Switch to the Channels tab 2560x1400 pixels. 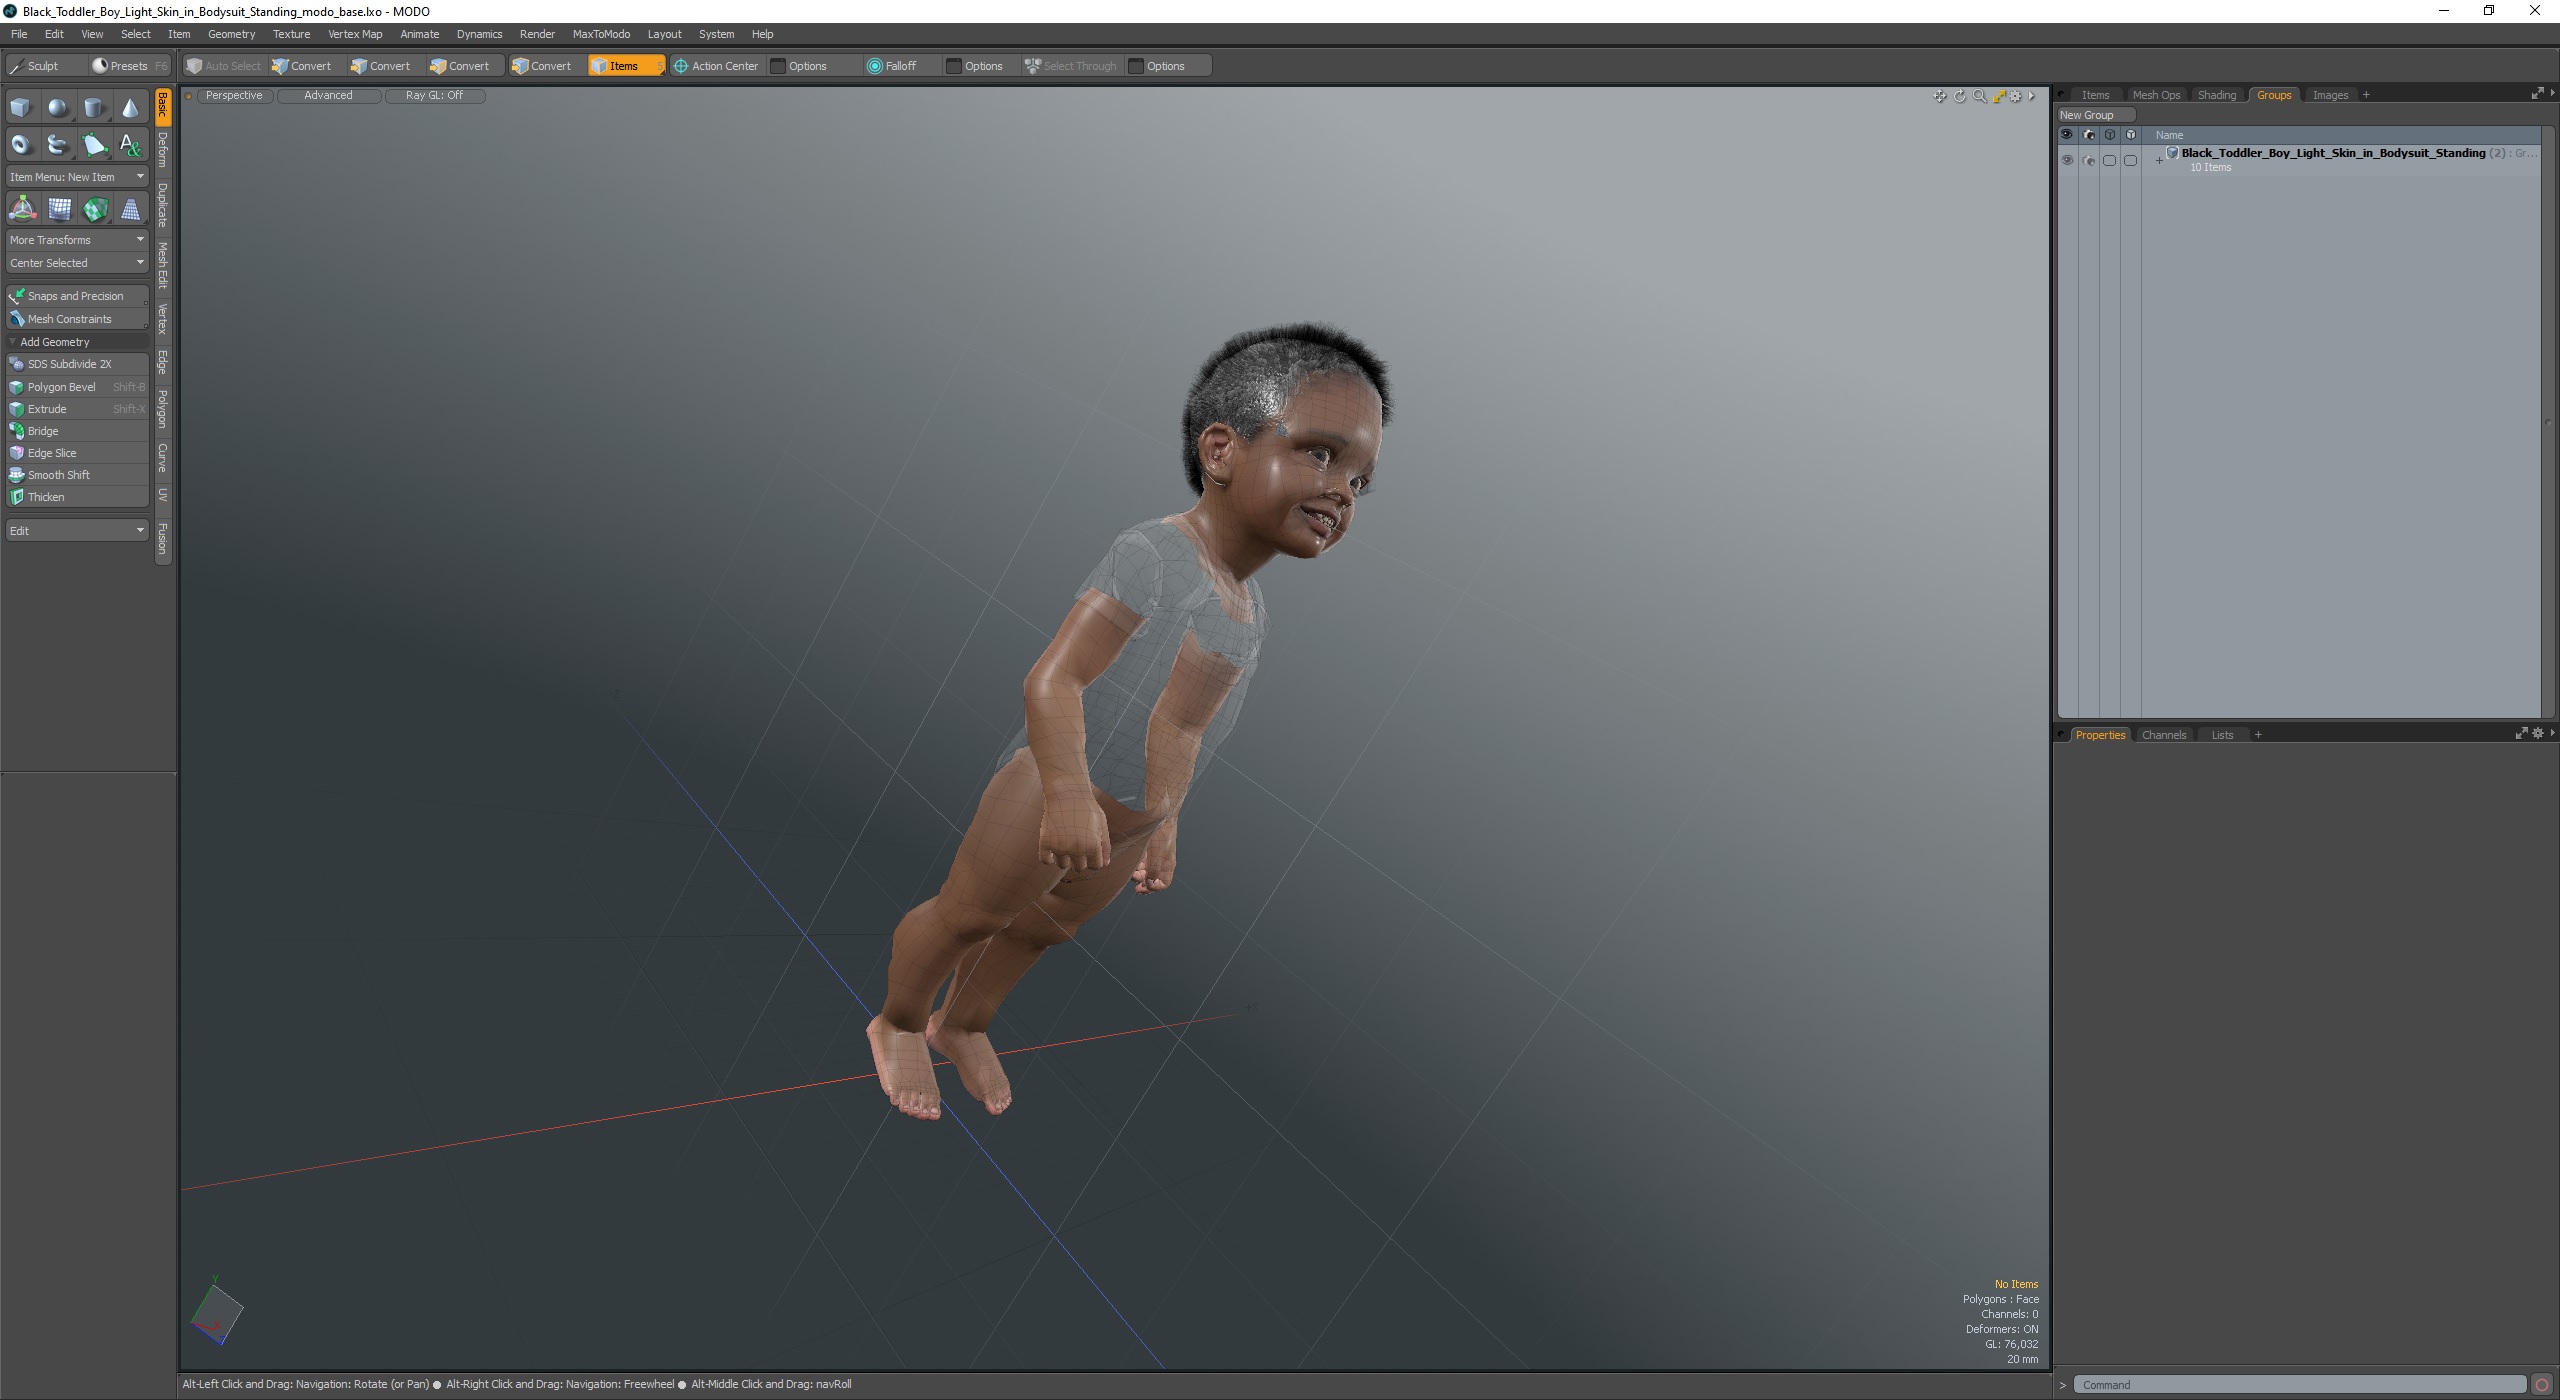tap(2164, 735)
